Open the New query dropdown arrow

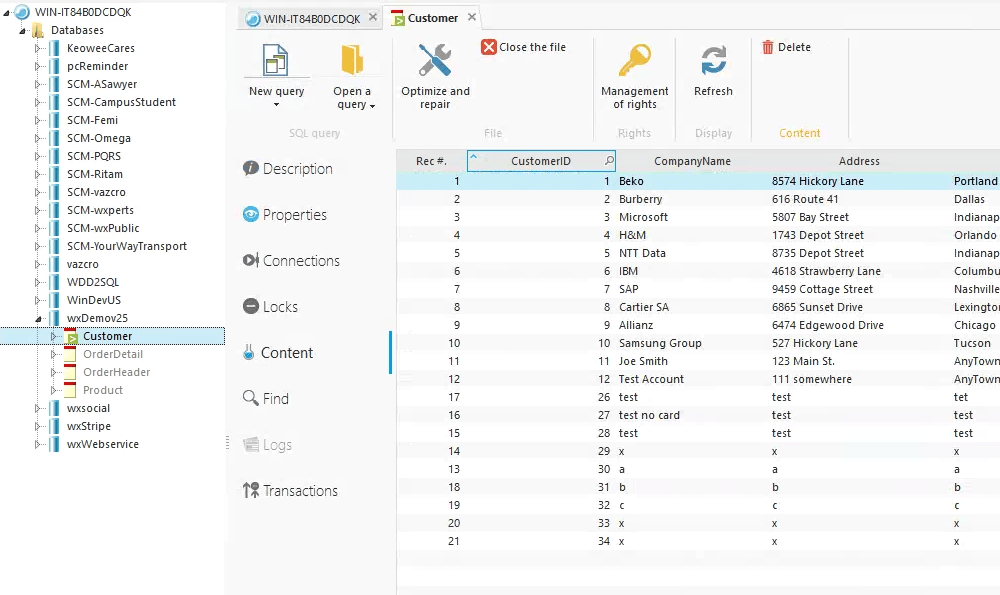tap(276, 105)
